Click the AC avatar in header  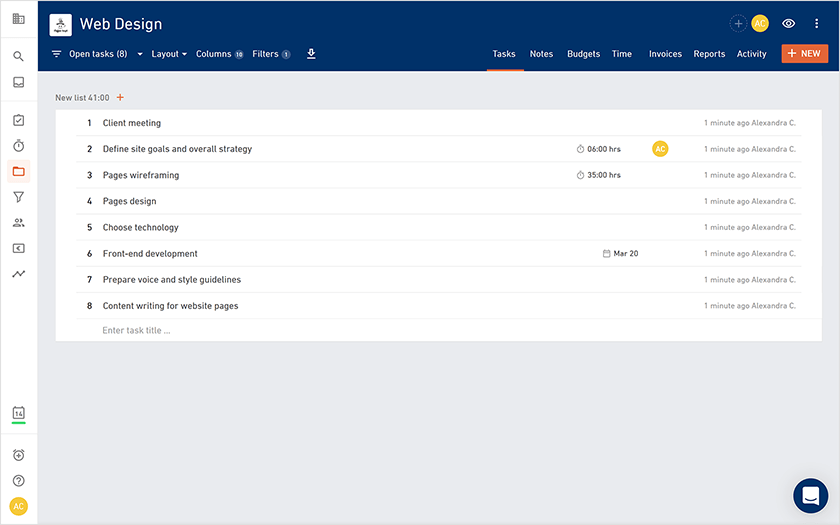760,24
